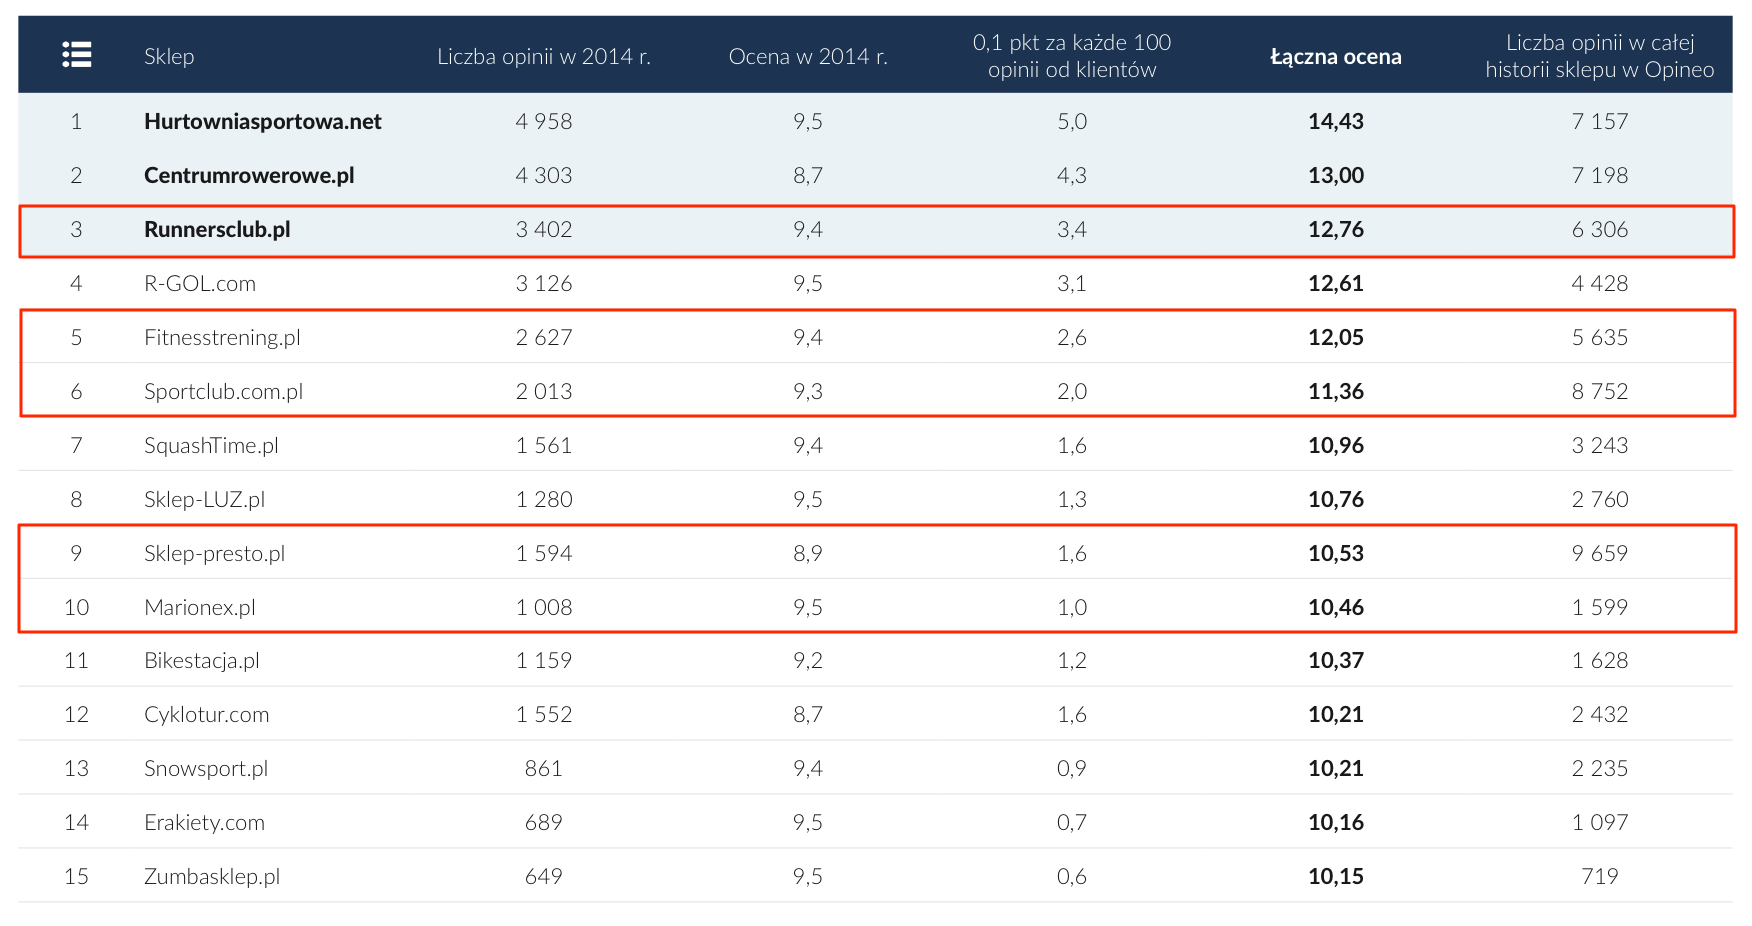The image size is (1752, 926).
Task: Select Sportclub.com.pl in the table
Action: 224,391
